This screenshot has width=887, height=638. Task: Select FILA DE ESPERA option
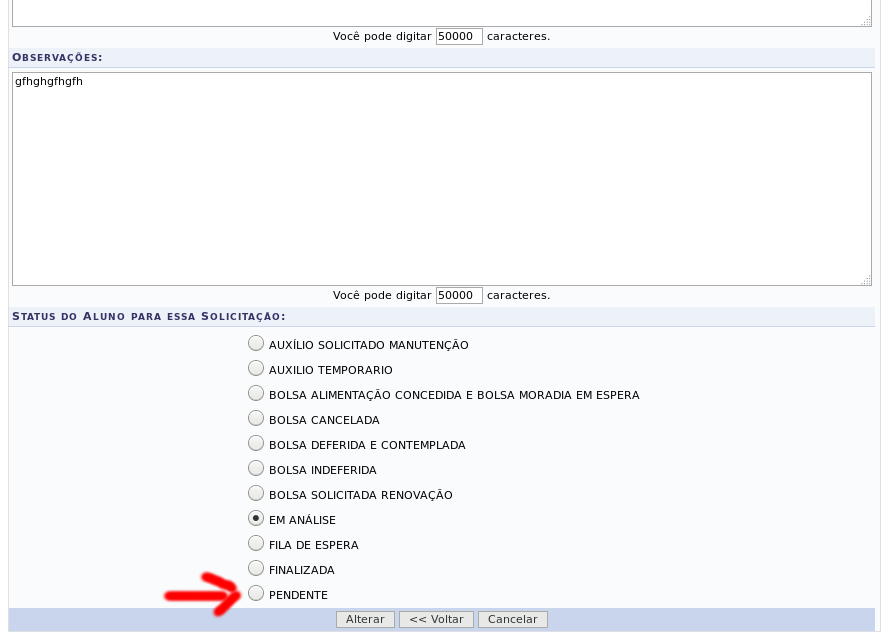pos(256,542)
